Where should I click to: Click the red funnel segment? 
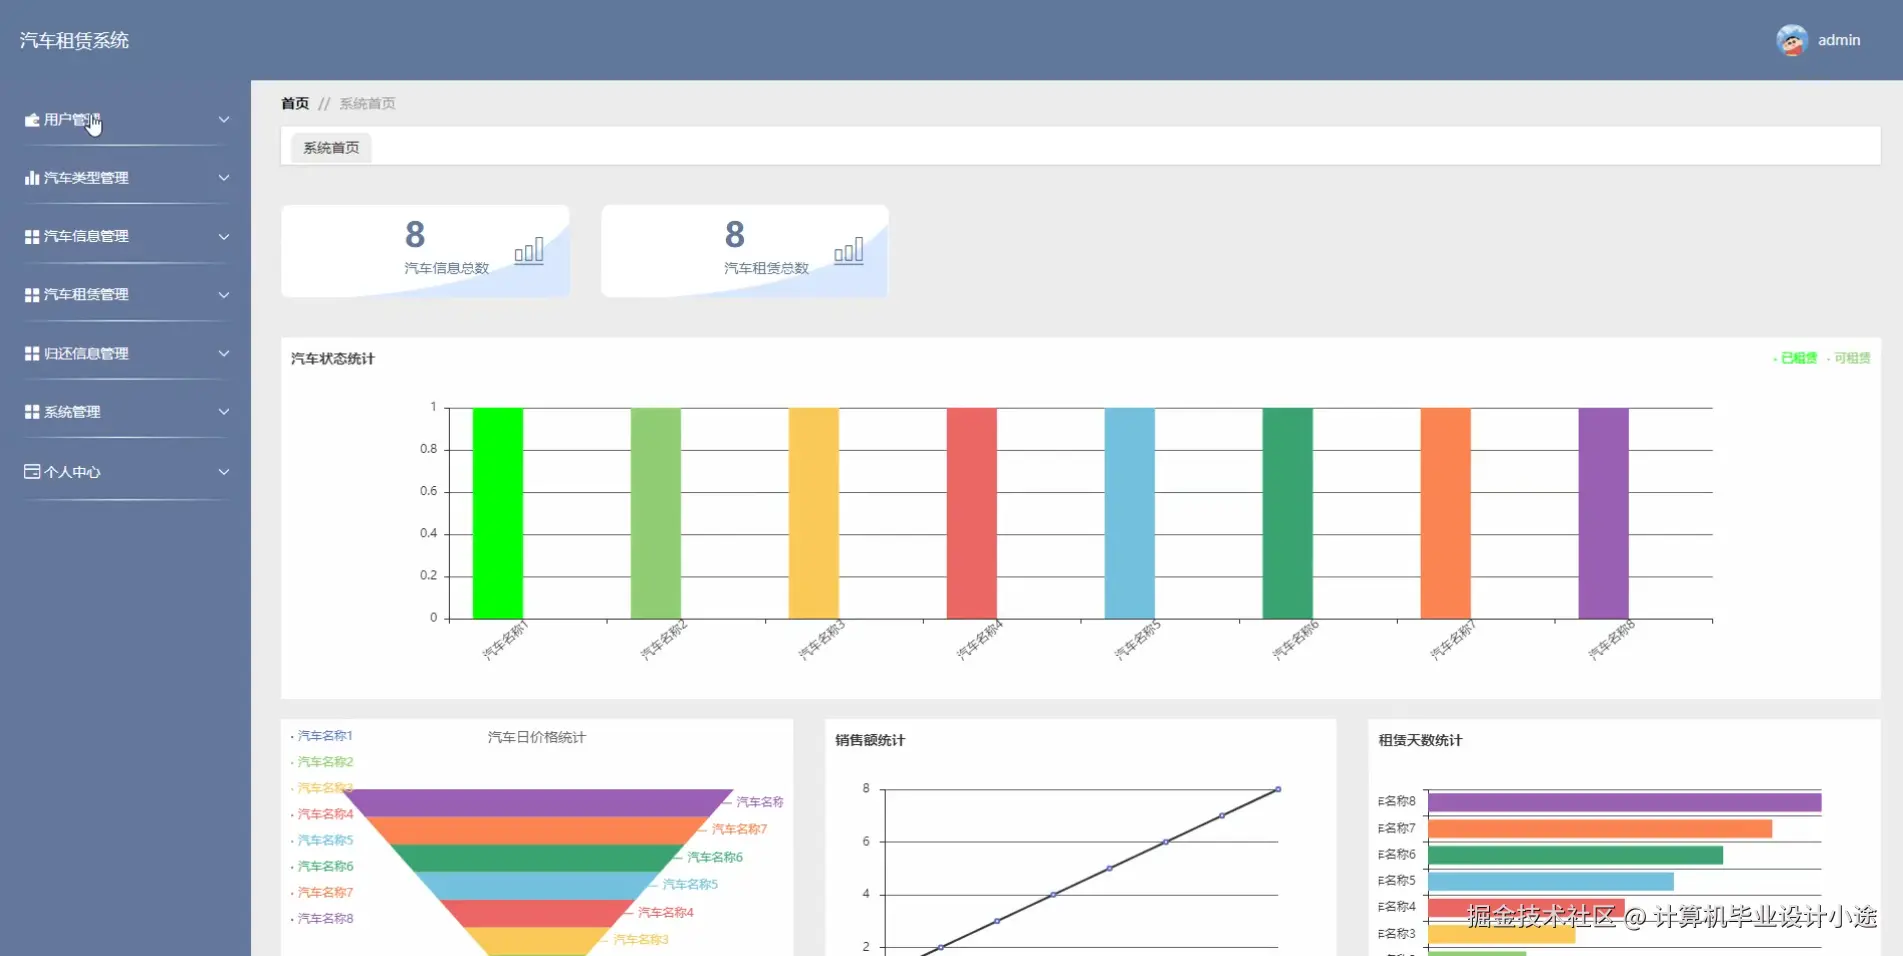(538, 913)
